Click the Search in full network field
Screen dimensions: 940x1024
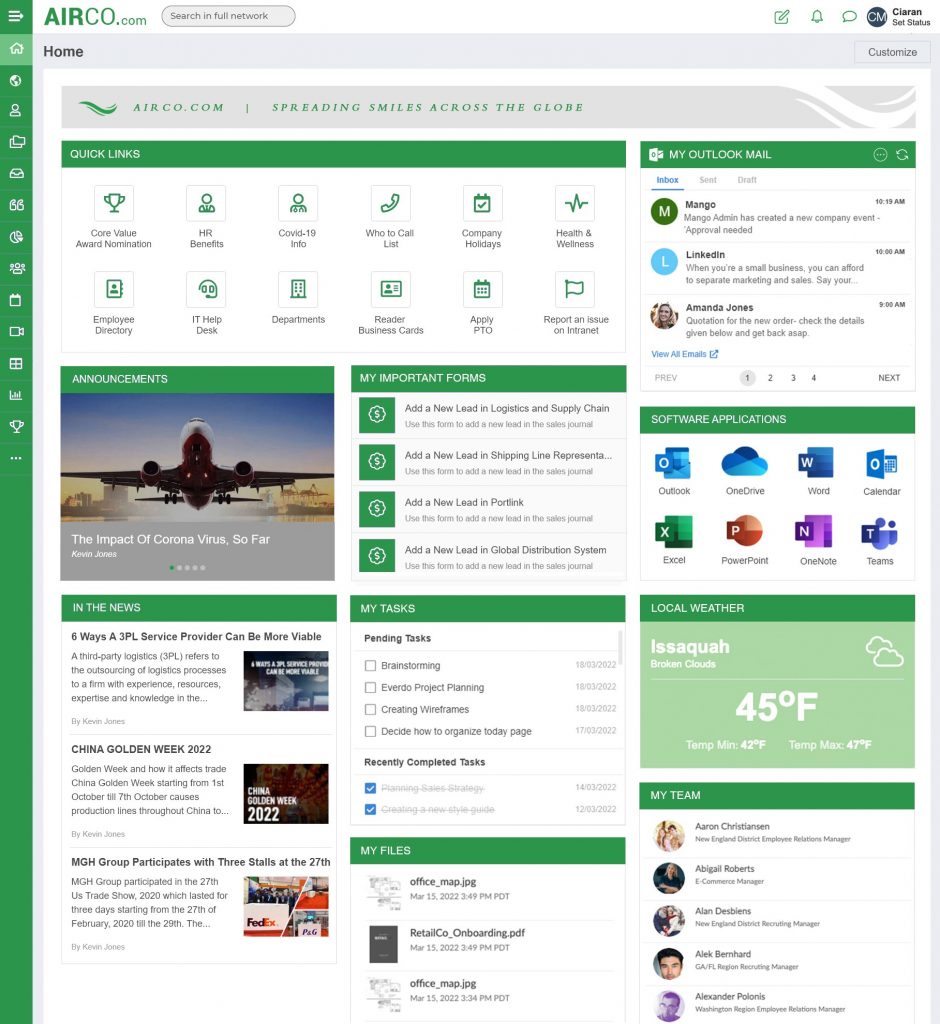pos(228,16)
